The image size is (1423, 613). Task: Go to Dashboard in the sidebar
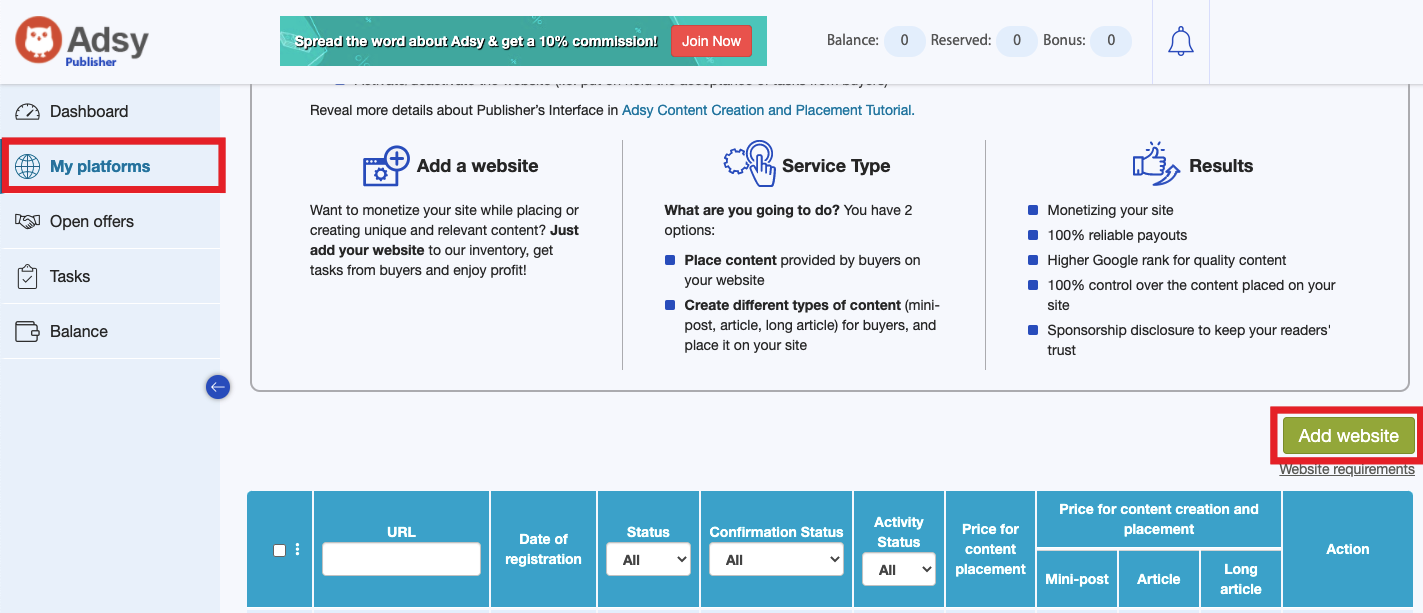pos(89,111)
